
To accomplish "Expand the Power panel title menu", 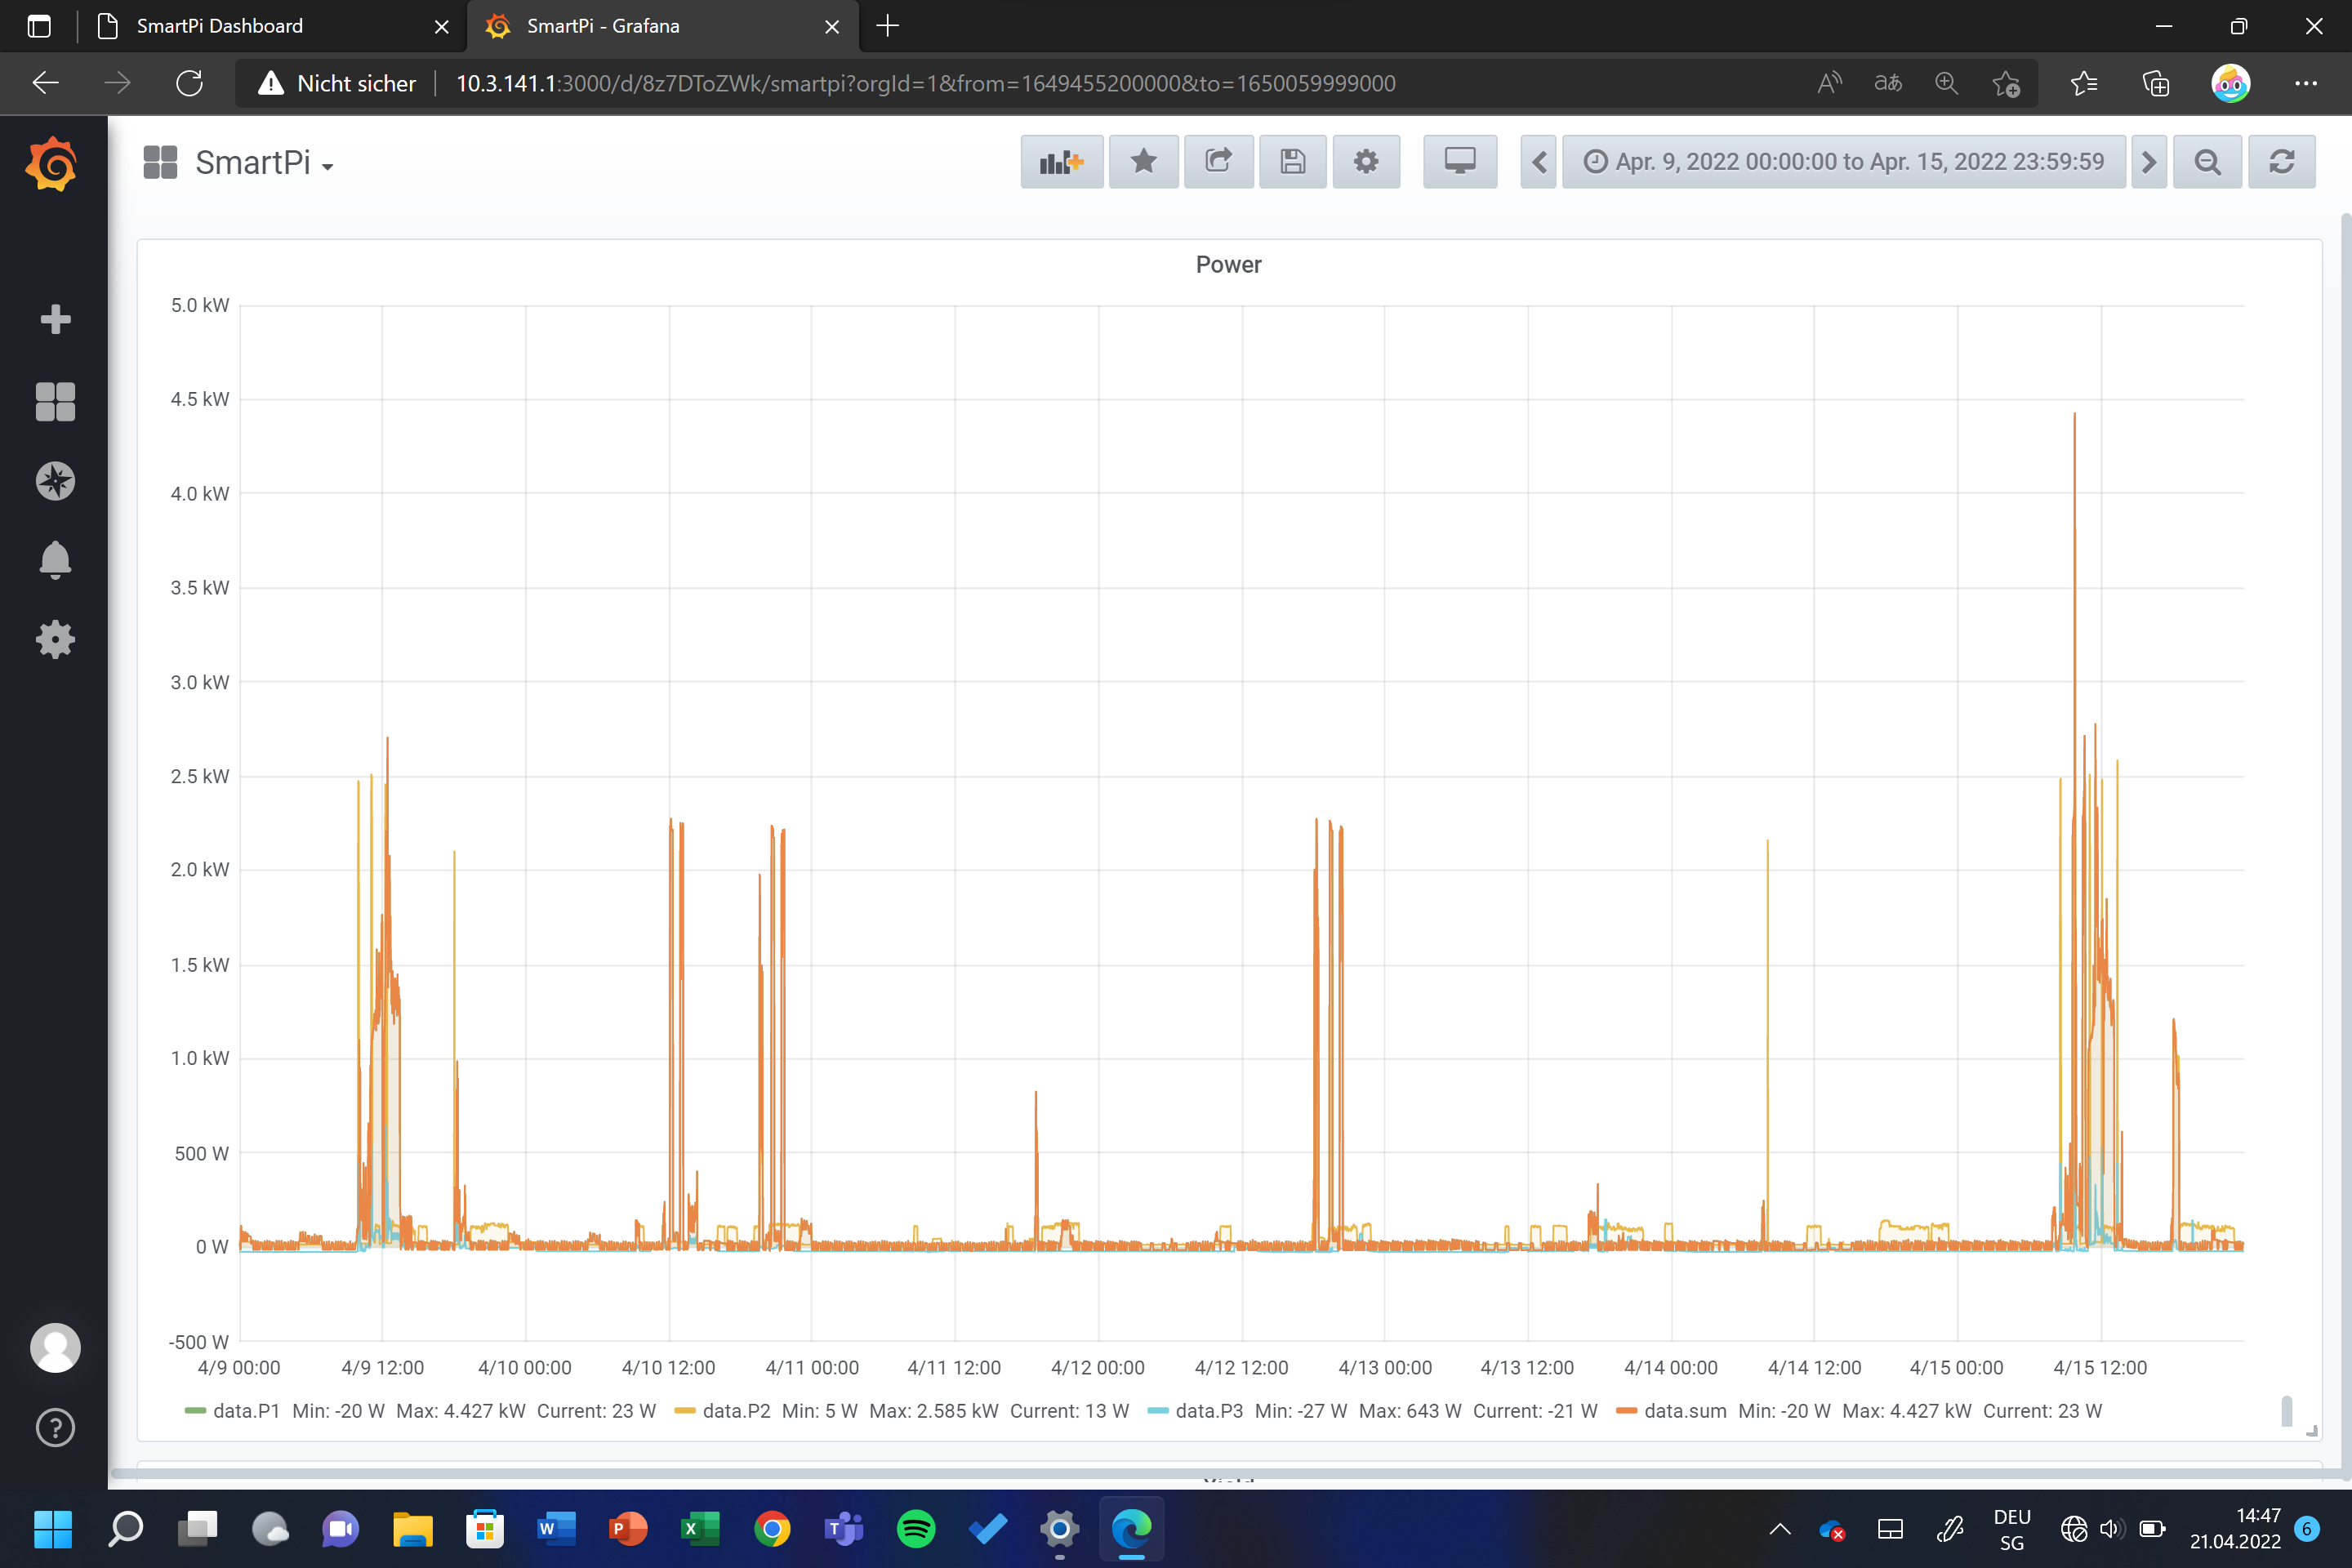I will point(1228,265).
